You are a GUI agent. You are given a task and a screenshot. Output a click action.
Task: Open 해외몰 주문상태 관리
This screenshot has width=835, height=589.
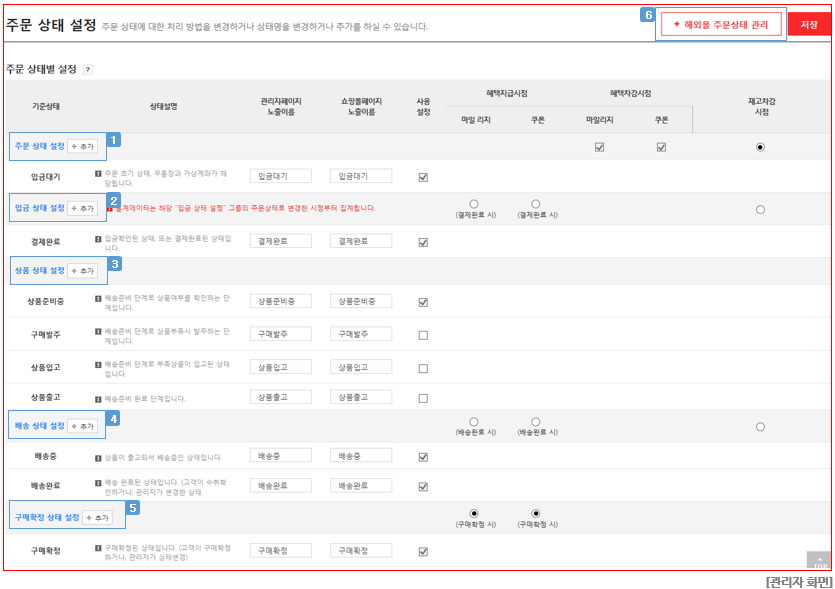[x=721, y=24]
